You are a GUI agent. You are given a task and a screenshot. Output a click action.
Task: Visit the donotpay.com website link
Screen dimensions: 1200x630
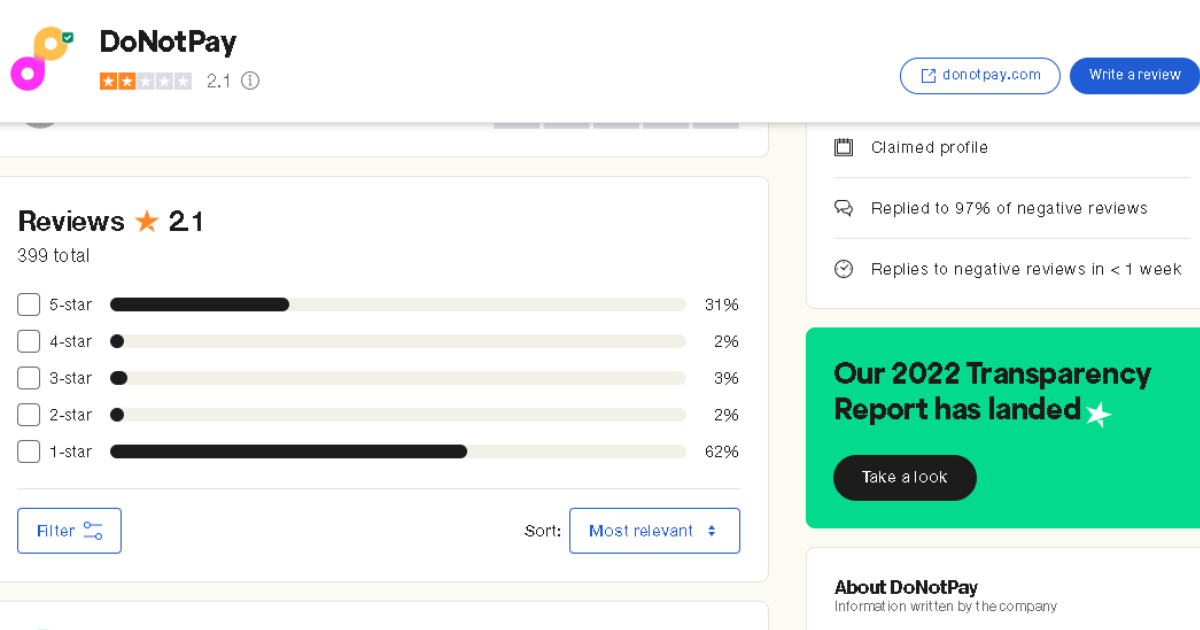[x=979, y=76]
